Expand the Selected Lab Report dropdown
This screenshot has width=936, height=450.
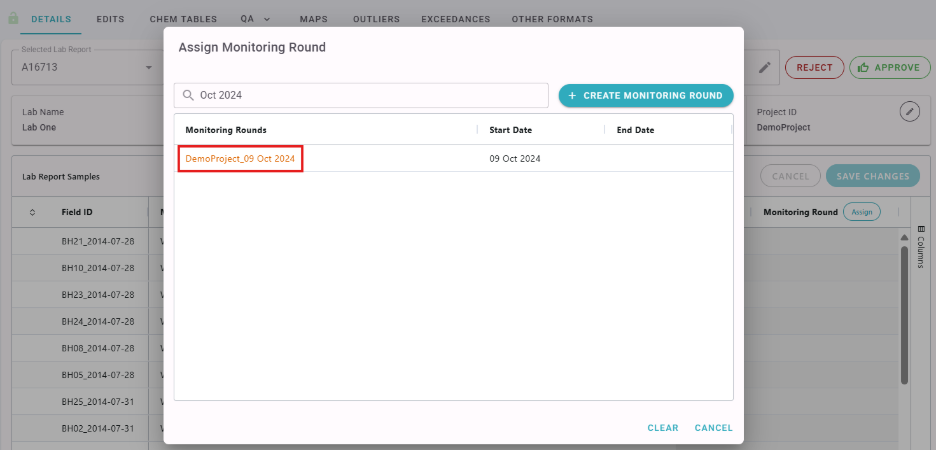point(149,68)
